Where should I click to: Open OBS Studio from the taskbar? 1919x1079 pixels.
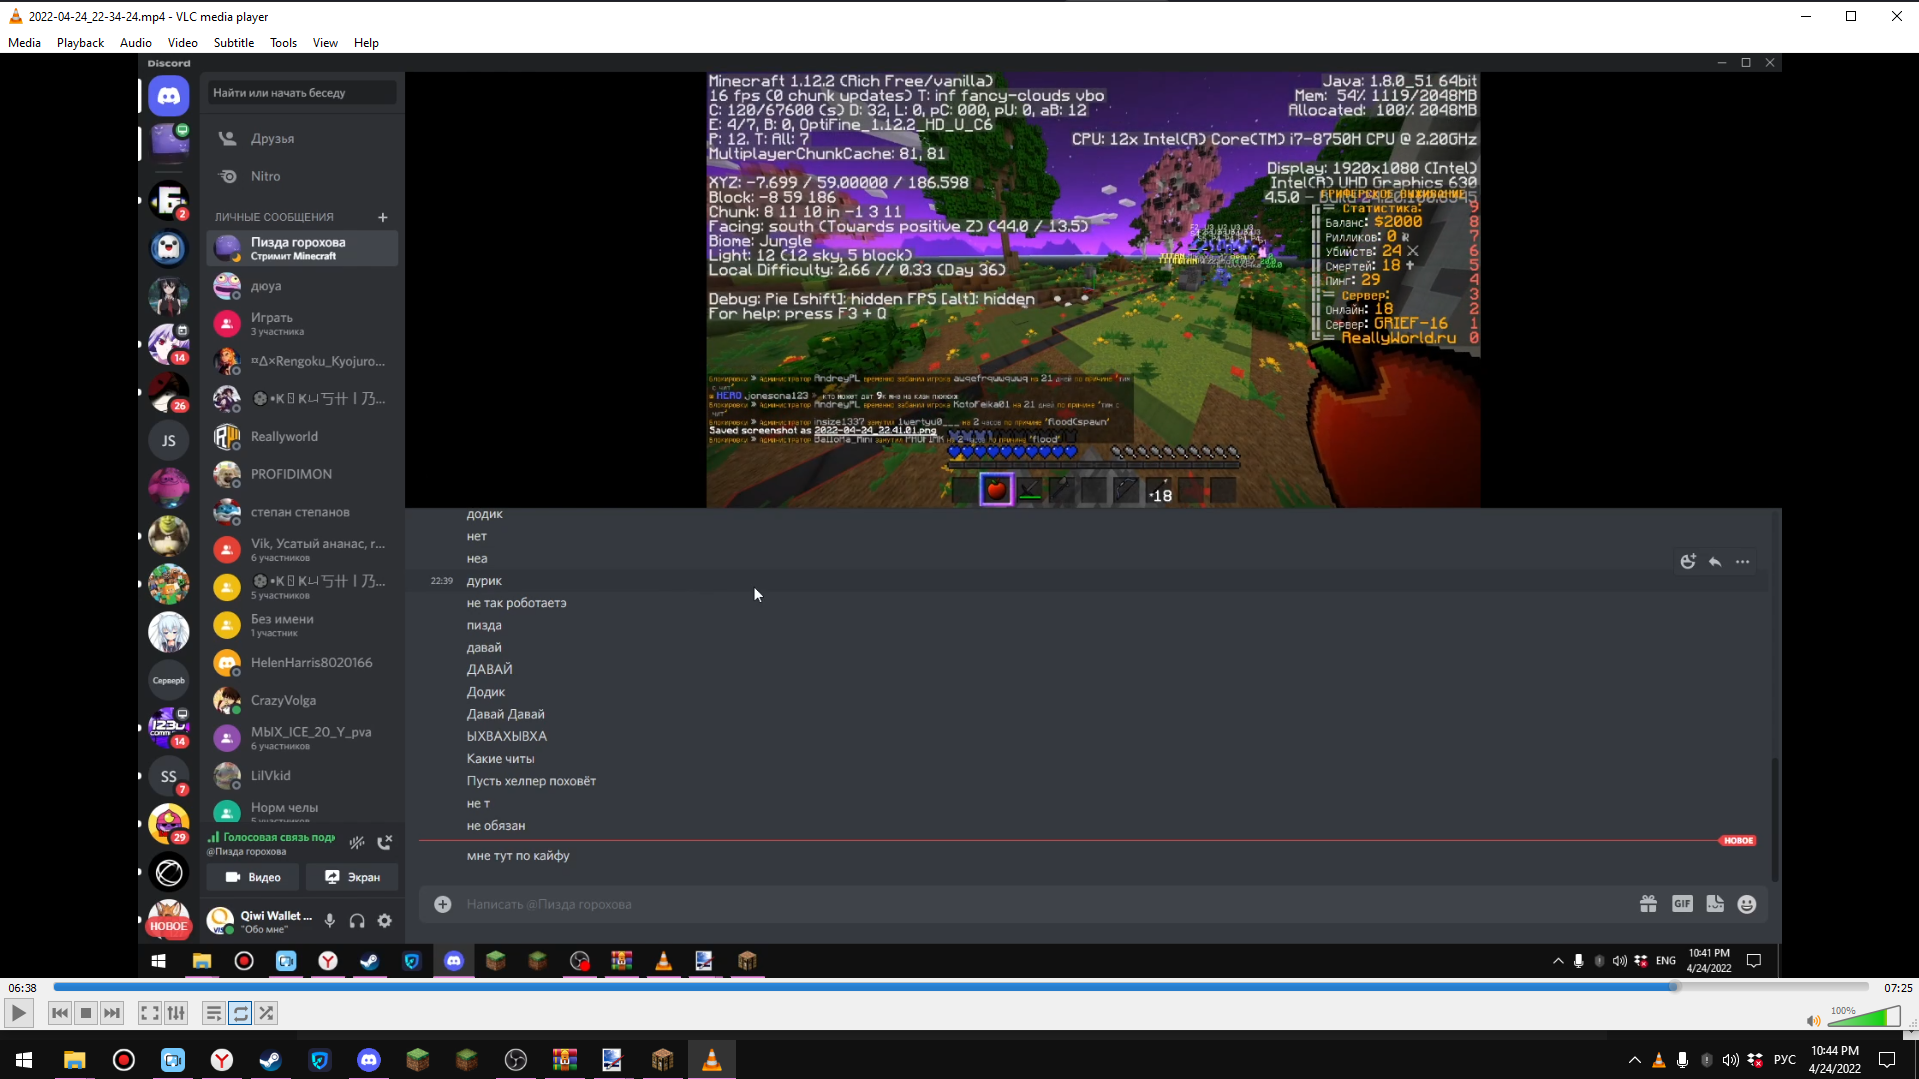[516, 1060]
